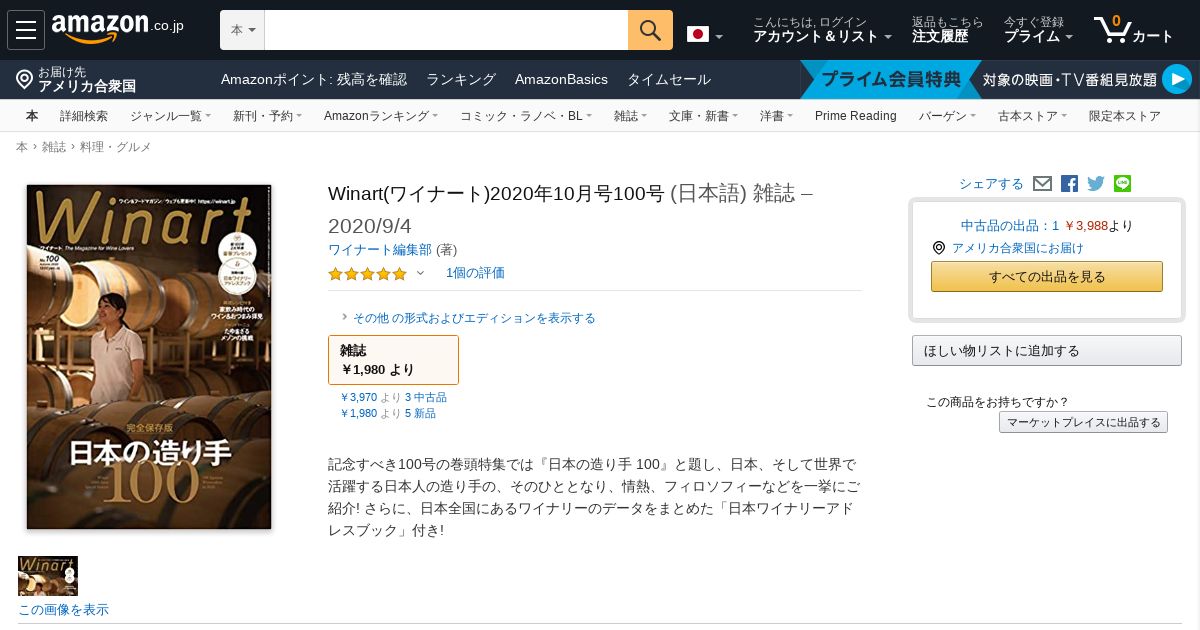The height and width of the screenshot is (630, 1200).
Task: Share via the email envelope icon
Action: 1042,184
